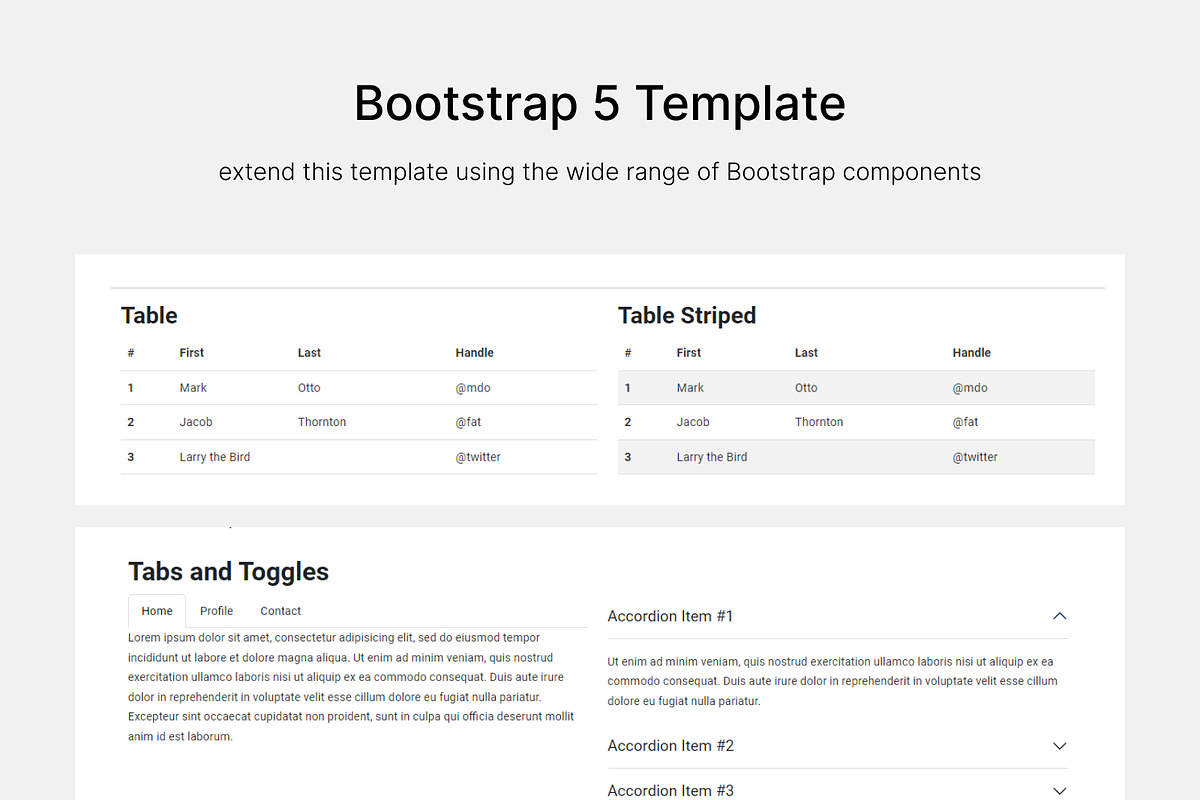Screen dimensions: 1200x800
Task: Click Jacob cell in plain Table
Action: pos(196,422)
